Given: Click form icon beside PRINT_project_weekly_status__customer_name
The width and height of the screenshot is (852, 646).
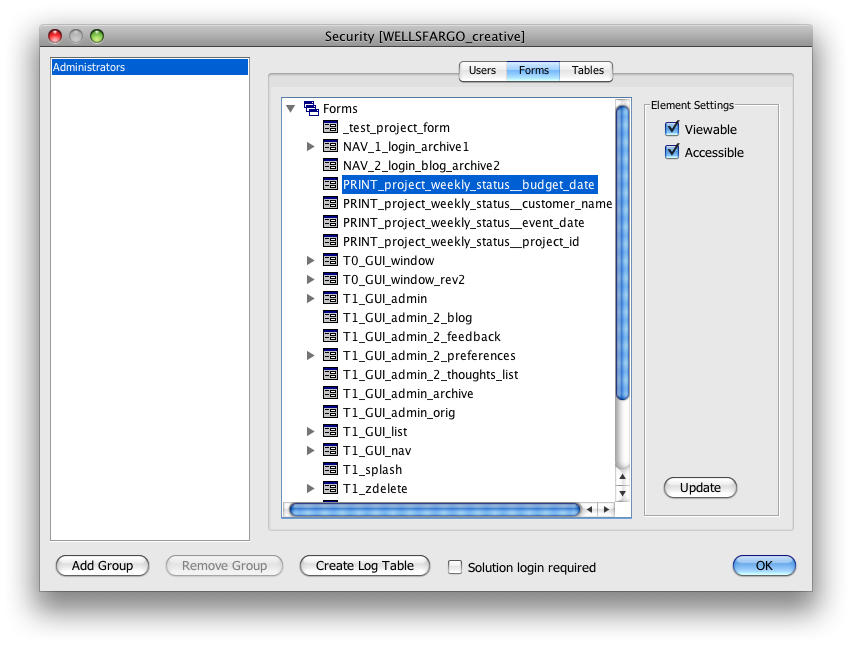Looking at the screenshot, I should (330, 203).
